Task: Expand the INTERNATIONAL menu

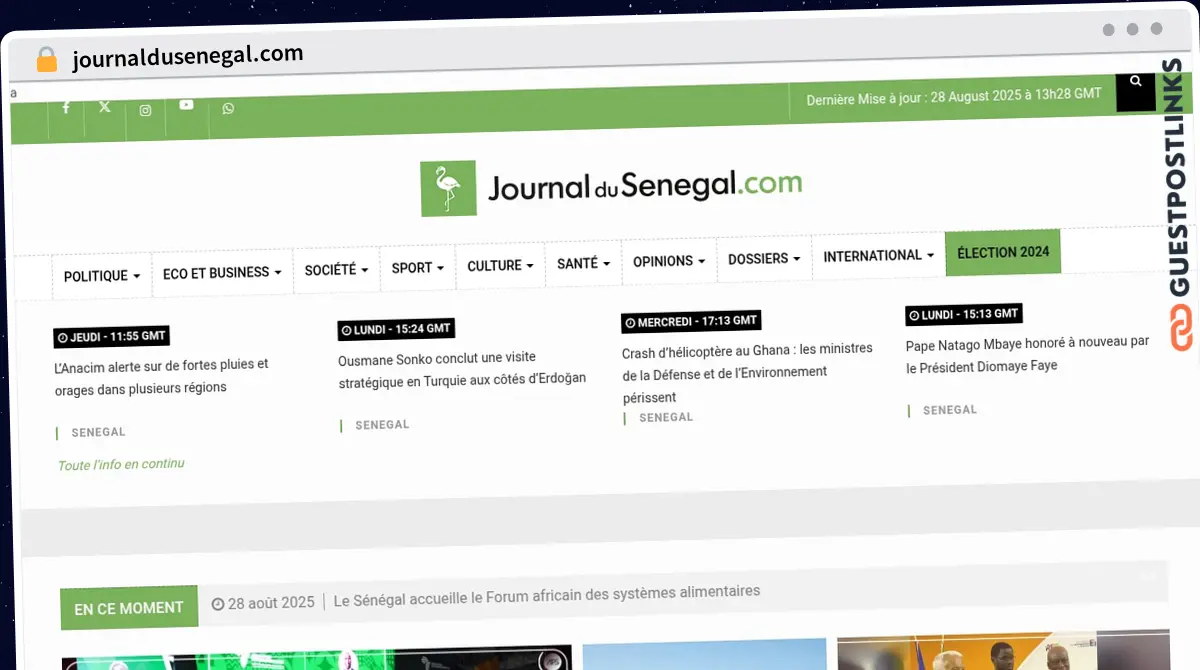Action: click(878, 256)
